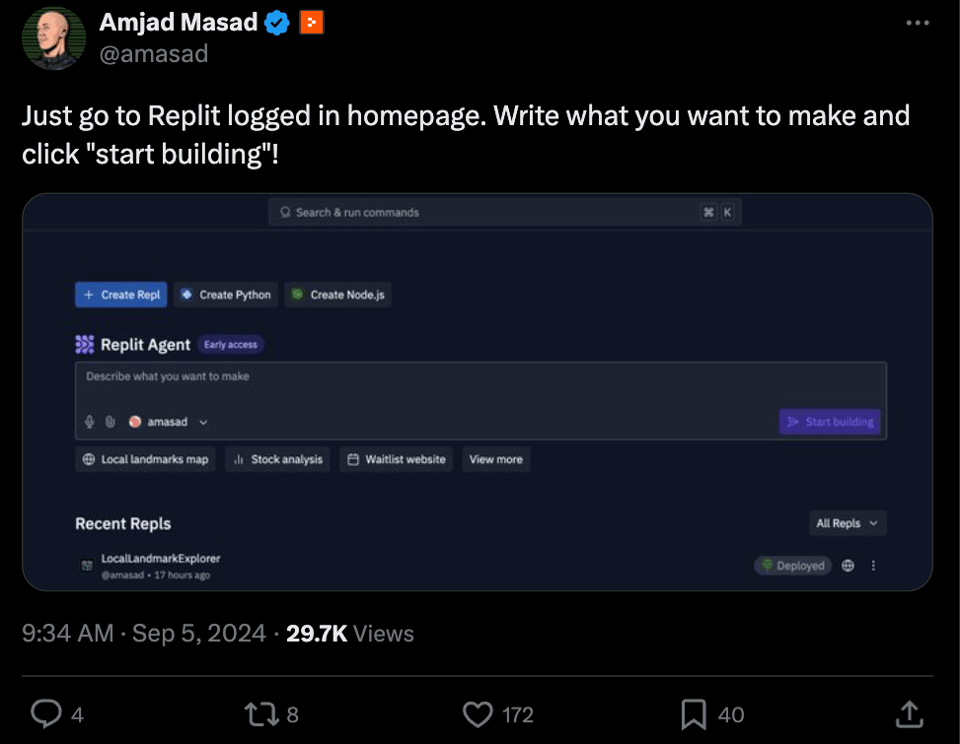Click the attachment paperclip icon
Image resolution: width=960 pixels, height=744 pixels.
click(110, 422)
